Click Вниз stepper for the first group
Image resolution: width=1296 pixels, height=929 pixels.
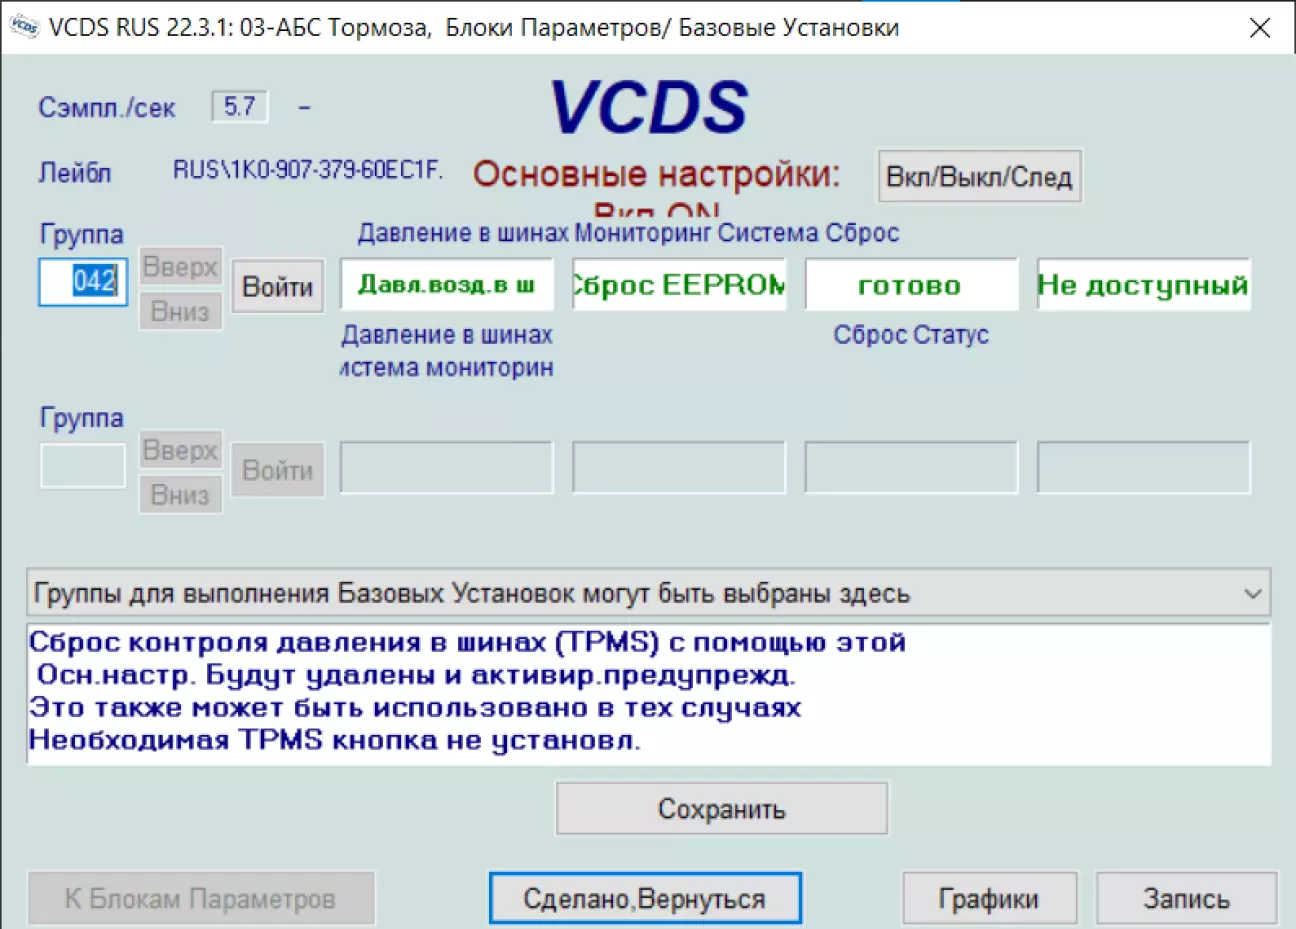pos(180,312)
